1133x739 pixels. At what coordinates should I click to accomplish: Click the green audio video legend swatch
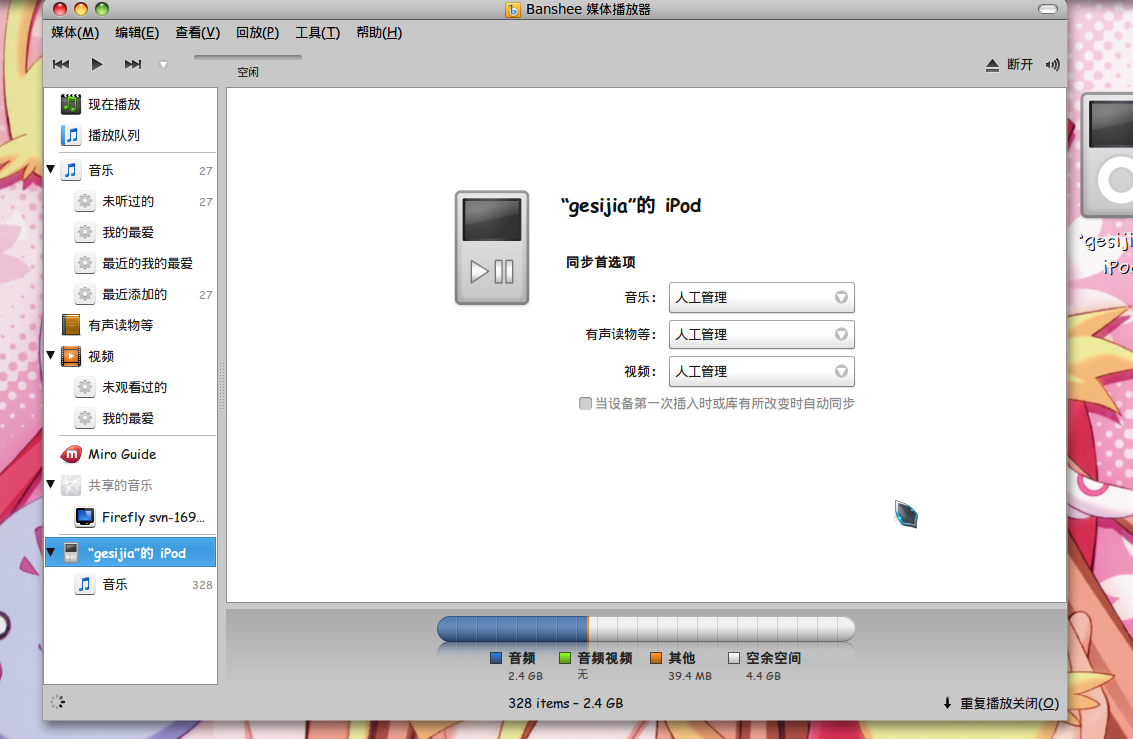[x=565, y=658]
